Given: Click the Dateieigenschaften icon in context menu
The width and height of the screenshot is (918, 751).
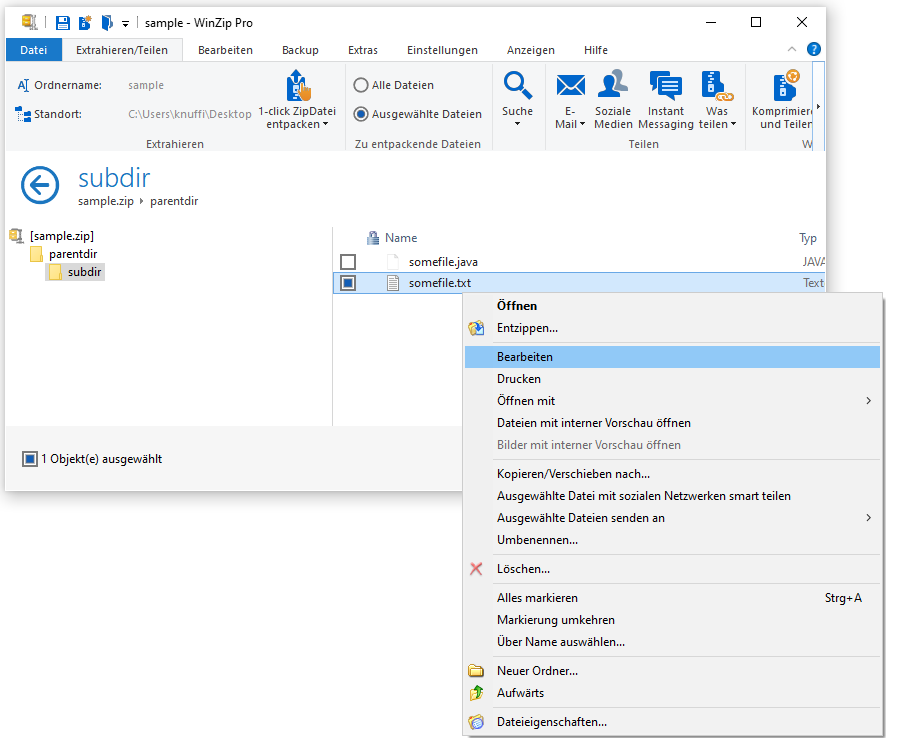Looking at the screenshot, I should tap(477, 722).
